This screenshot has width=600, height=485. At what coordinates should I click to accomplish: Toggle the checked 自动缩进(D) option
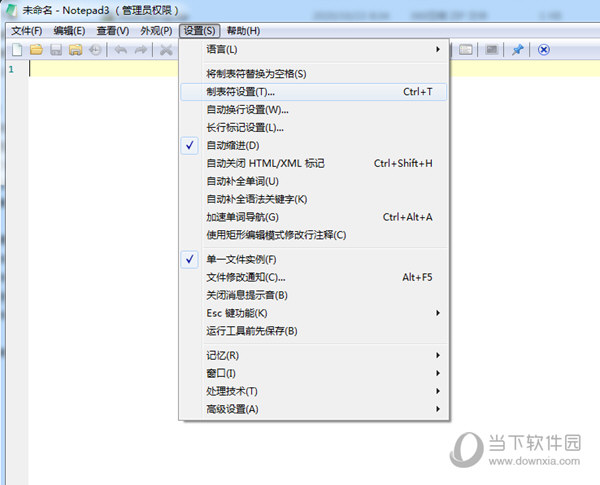click(314, 145)
